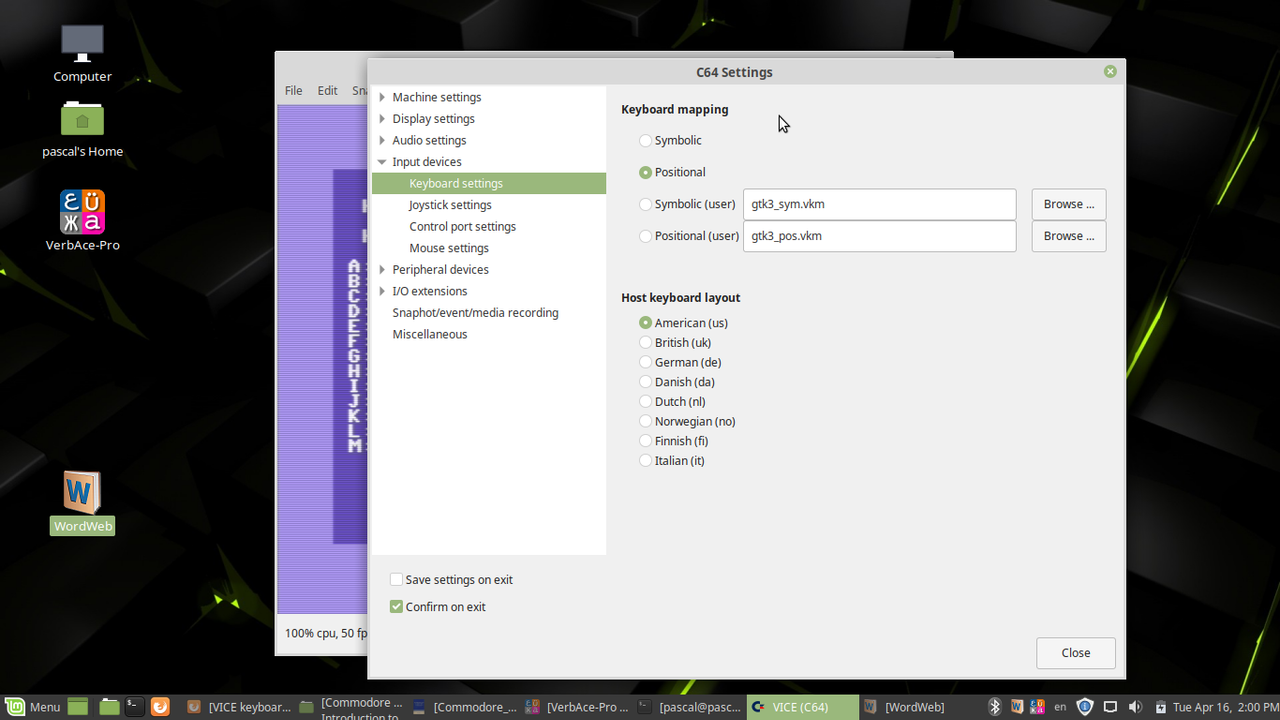Screen dimensions: 1280x720
Task: Choose Finnish (fi) host keyboard layout
Action: point(645,441)
